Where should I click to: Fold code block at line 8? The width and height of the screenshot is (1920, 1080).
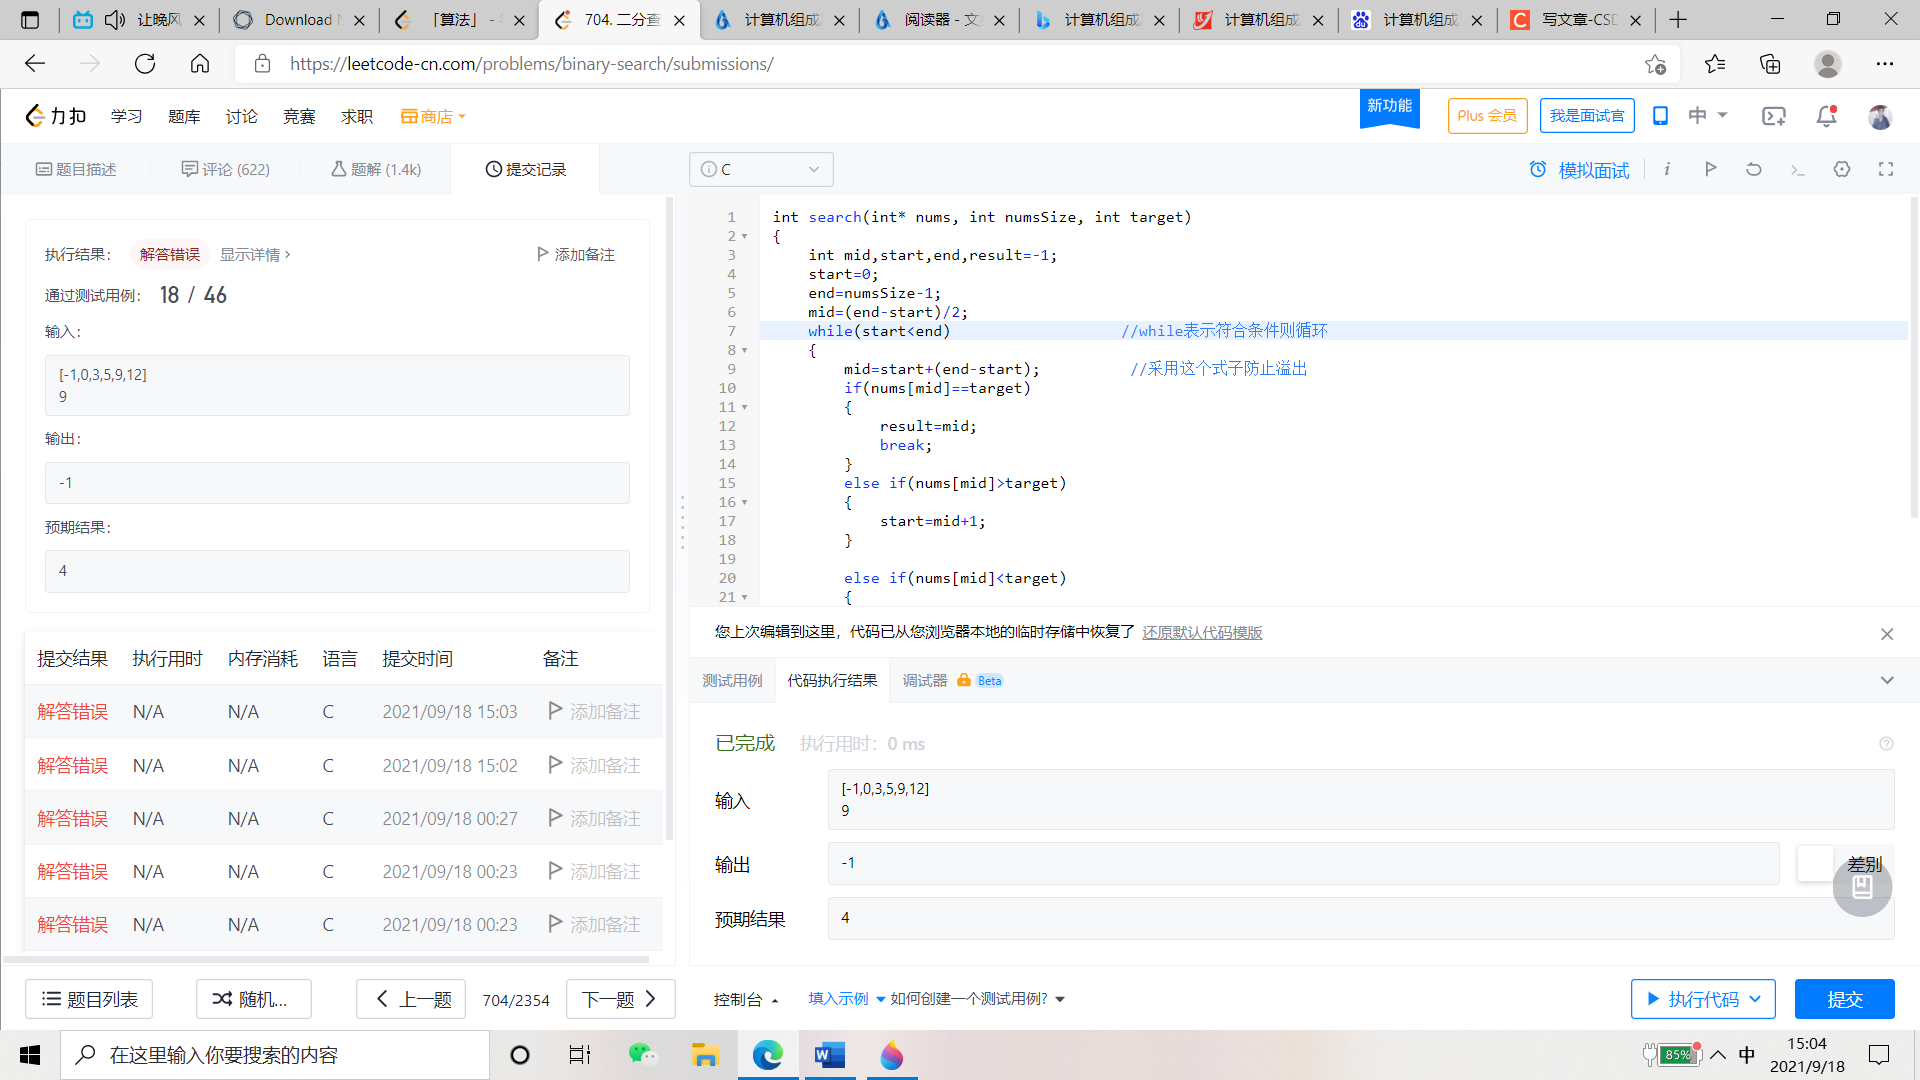click(745, 350)
